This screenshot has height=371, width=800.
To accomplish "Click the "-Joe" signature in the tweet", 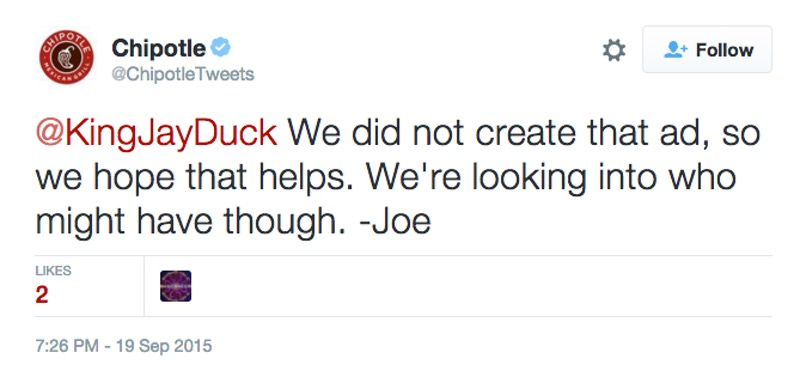I will pos(395,223).
